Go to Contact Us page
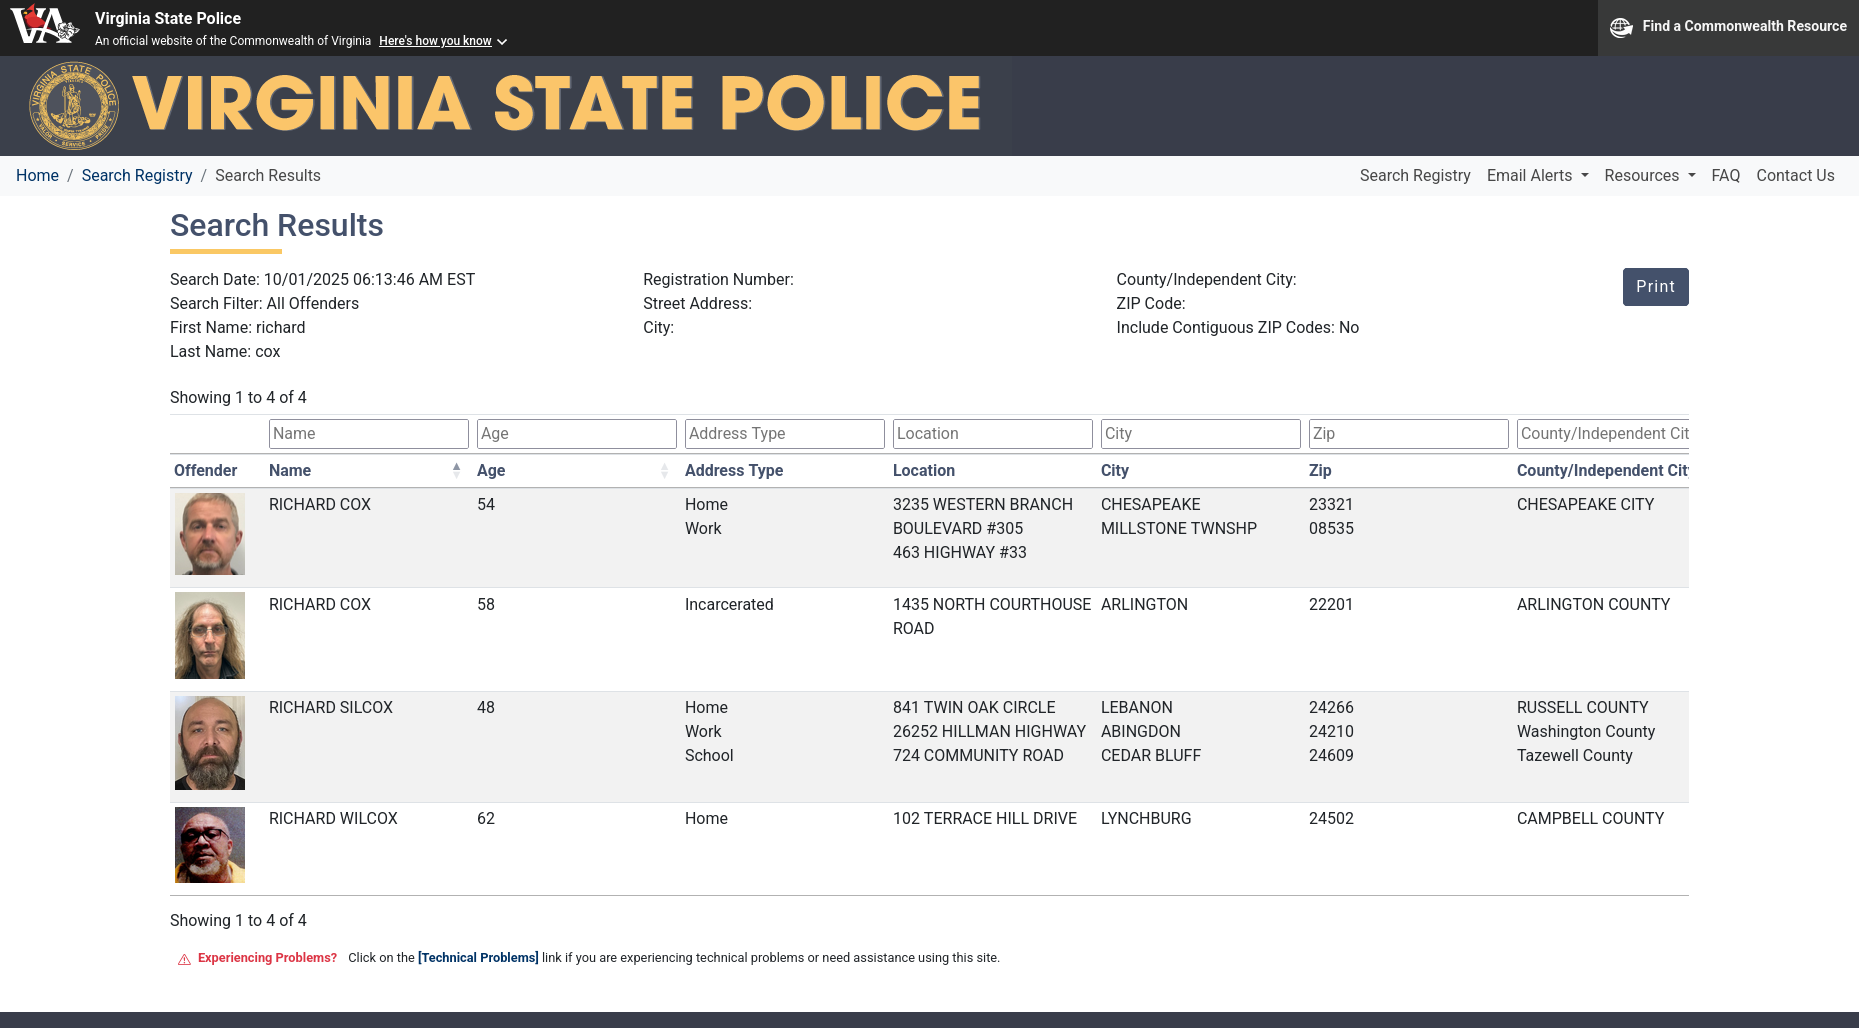1859x1028 pixels. tap(1795, 175)
